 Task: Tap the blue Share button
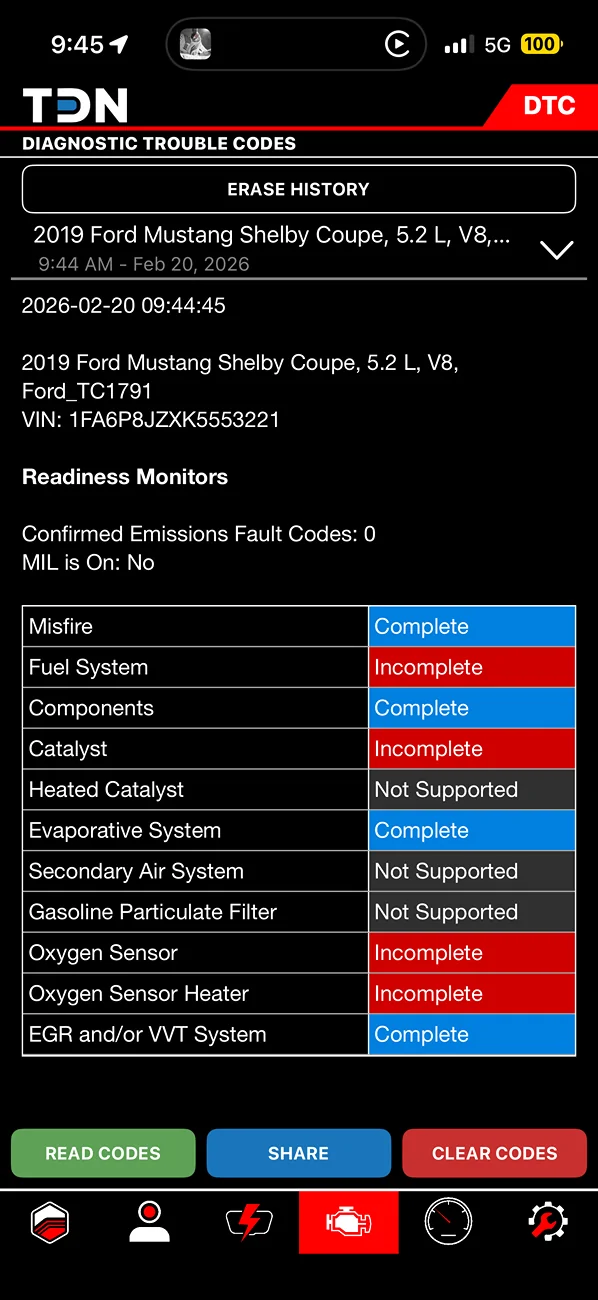click(x=298, y=1153)
